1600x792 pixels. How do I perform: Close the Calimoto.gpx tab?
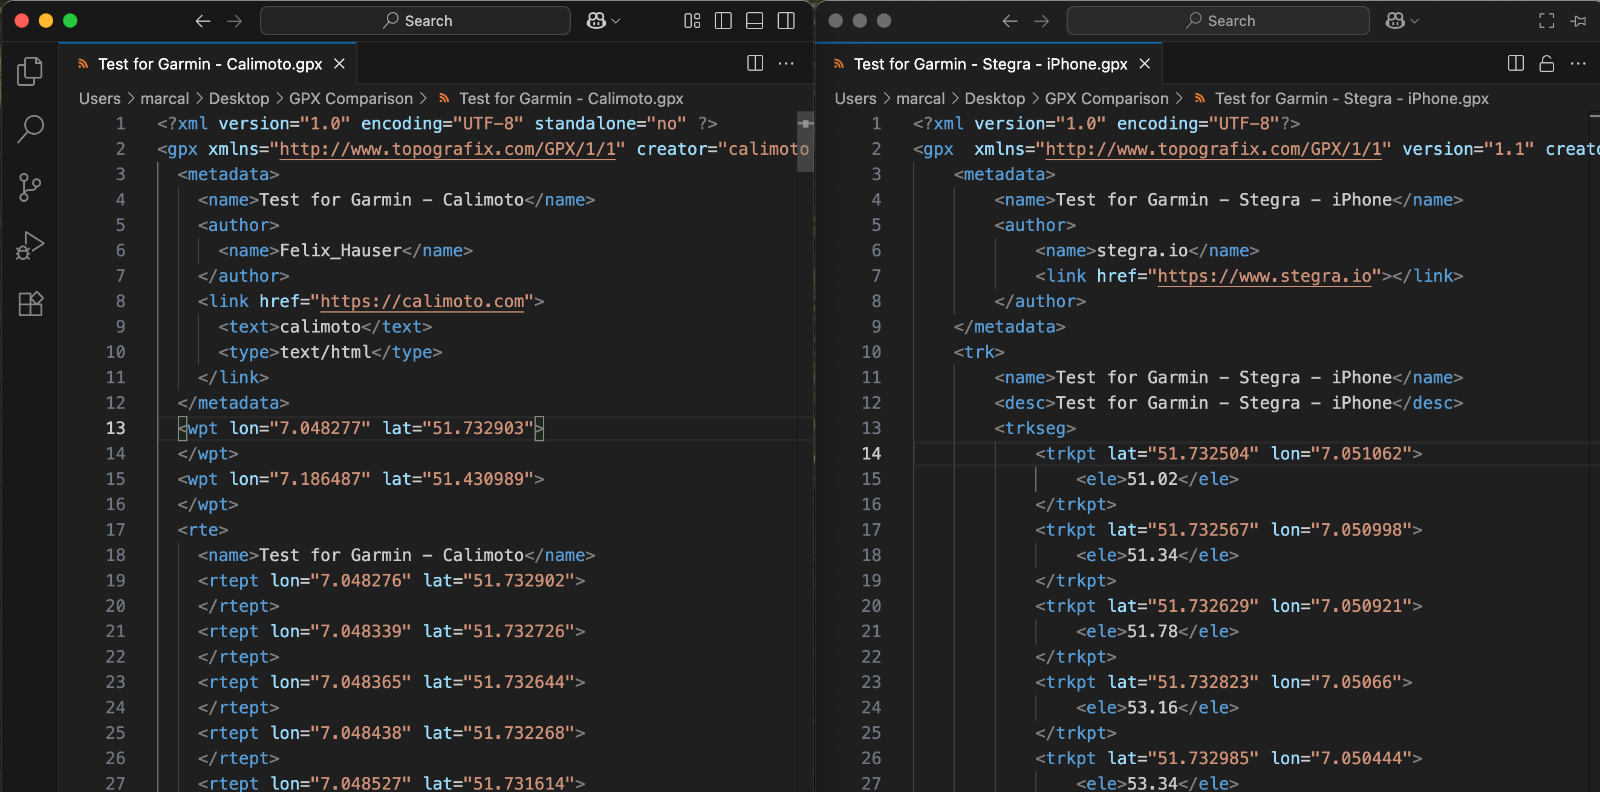(x=340, y=64)
